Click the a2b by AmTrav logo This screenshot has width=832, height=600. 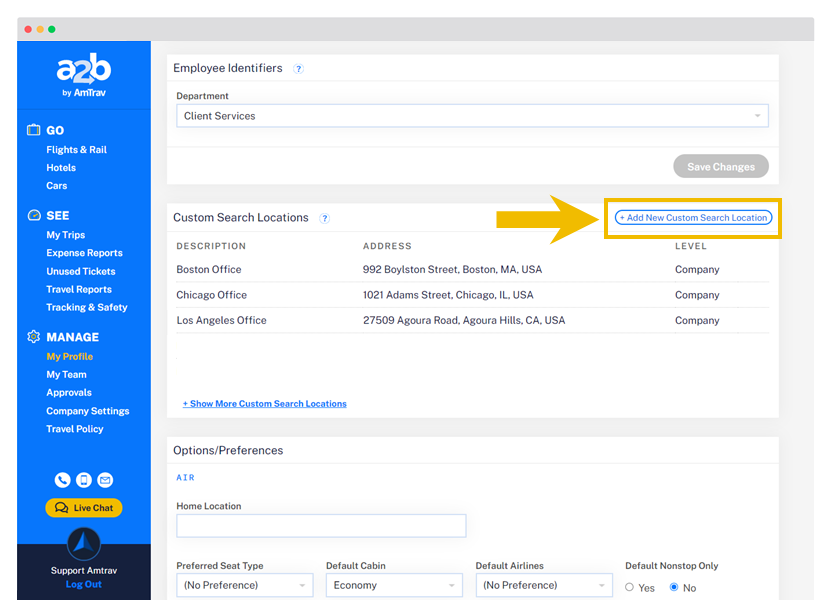click(x=84, y=78)
